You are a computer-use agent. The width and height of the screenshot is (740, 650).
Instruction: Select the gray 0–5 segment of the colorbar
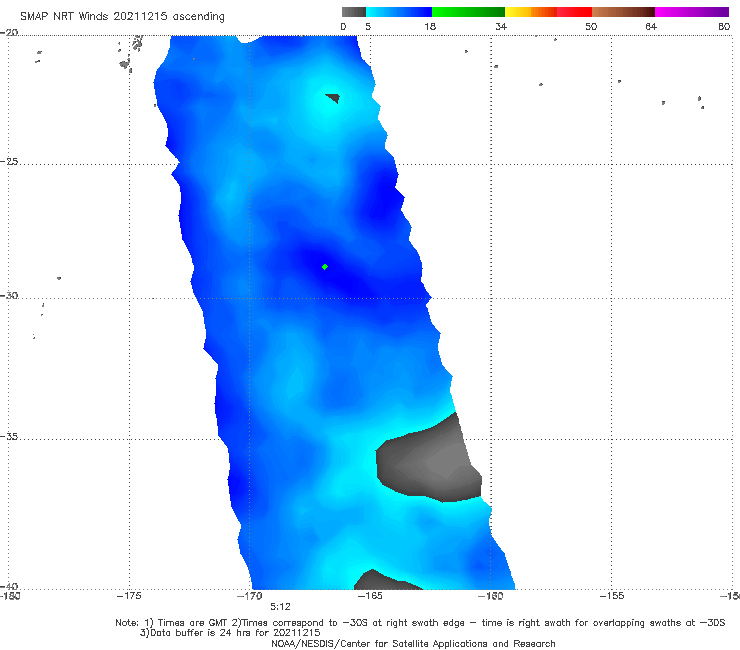(354, 12)
